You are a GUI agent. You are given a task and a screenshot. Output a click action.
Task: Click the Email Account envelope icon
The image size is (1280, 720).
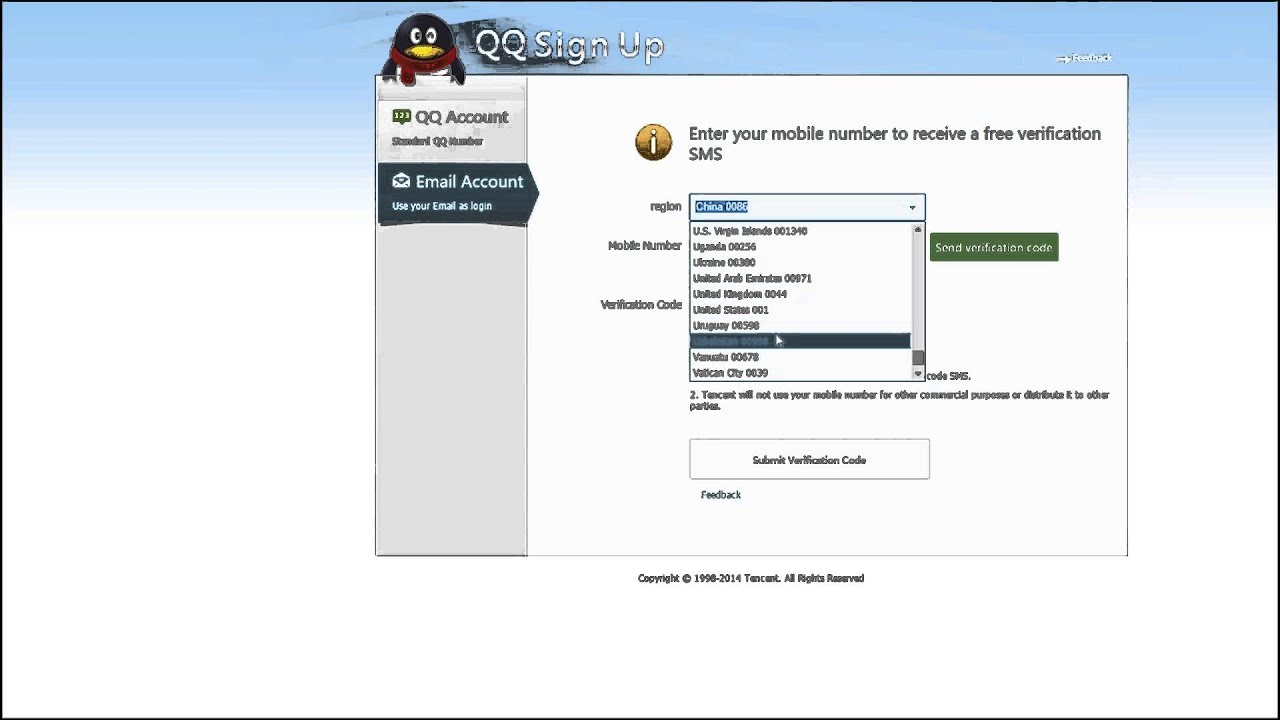[x=401, y=181]
